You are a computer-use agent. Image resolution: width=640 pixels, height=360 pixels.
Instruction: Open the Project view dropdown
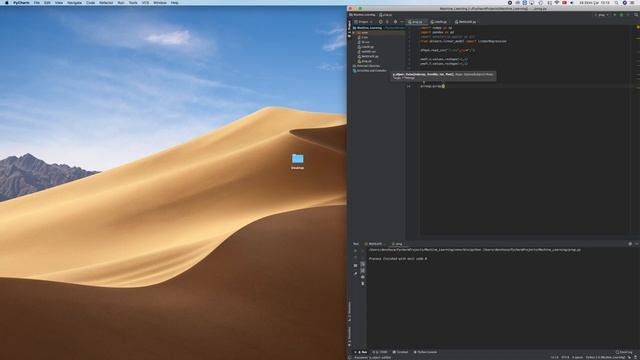tap(364, 22)
